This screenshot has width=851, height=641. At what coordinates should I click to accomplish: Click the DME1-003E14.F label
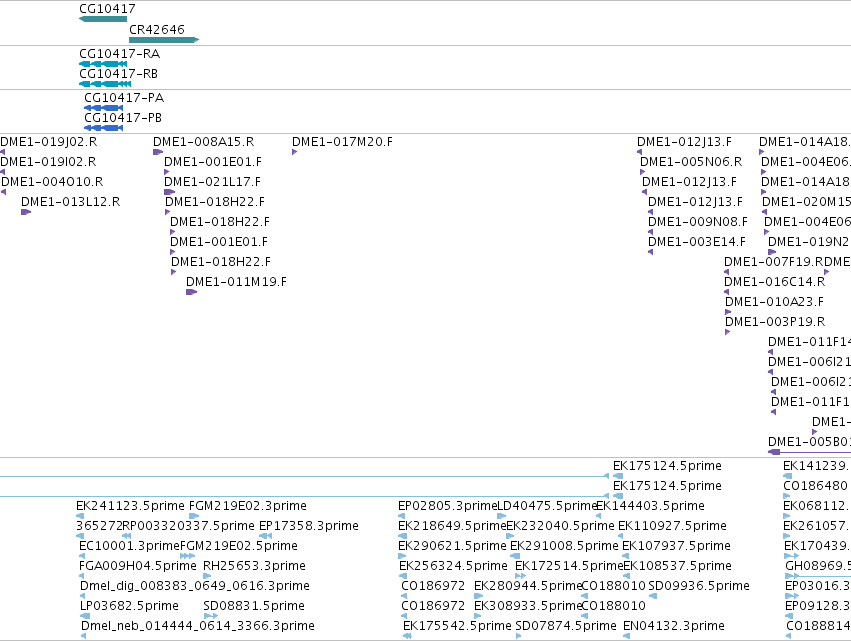pos(697,243)
